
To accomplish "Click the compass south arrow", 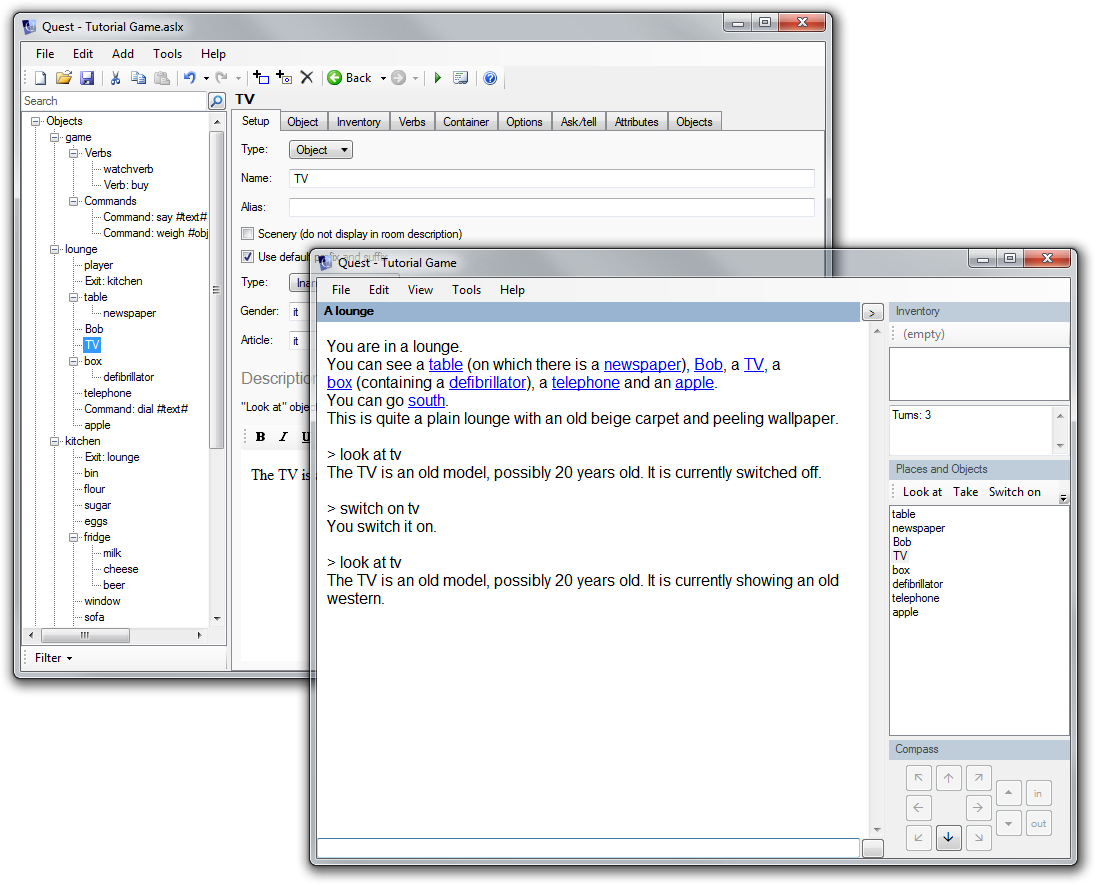I will pyautogui.click(x=949, y=837).
